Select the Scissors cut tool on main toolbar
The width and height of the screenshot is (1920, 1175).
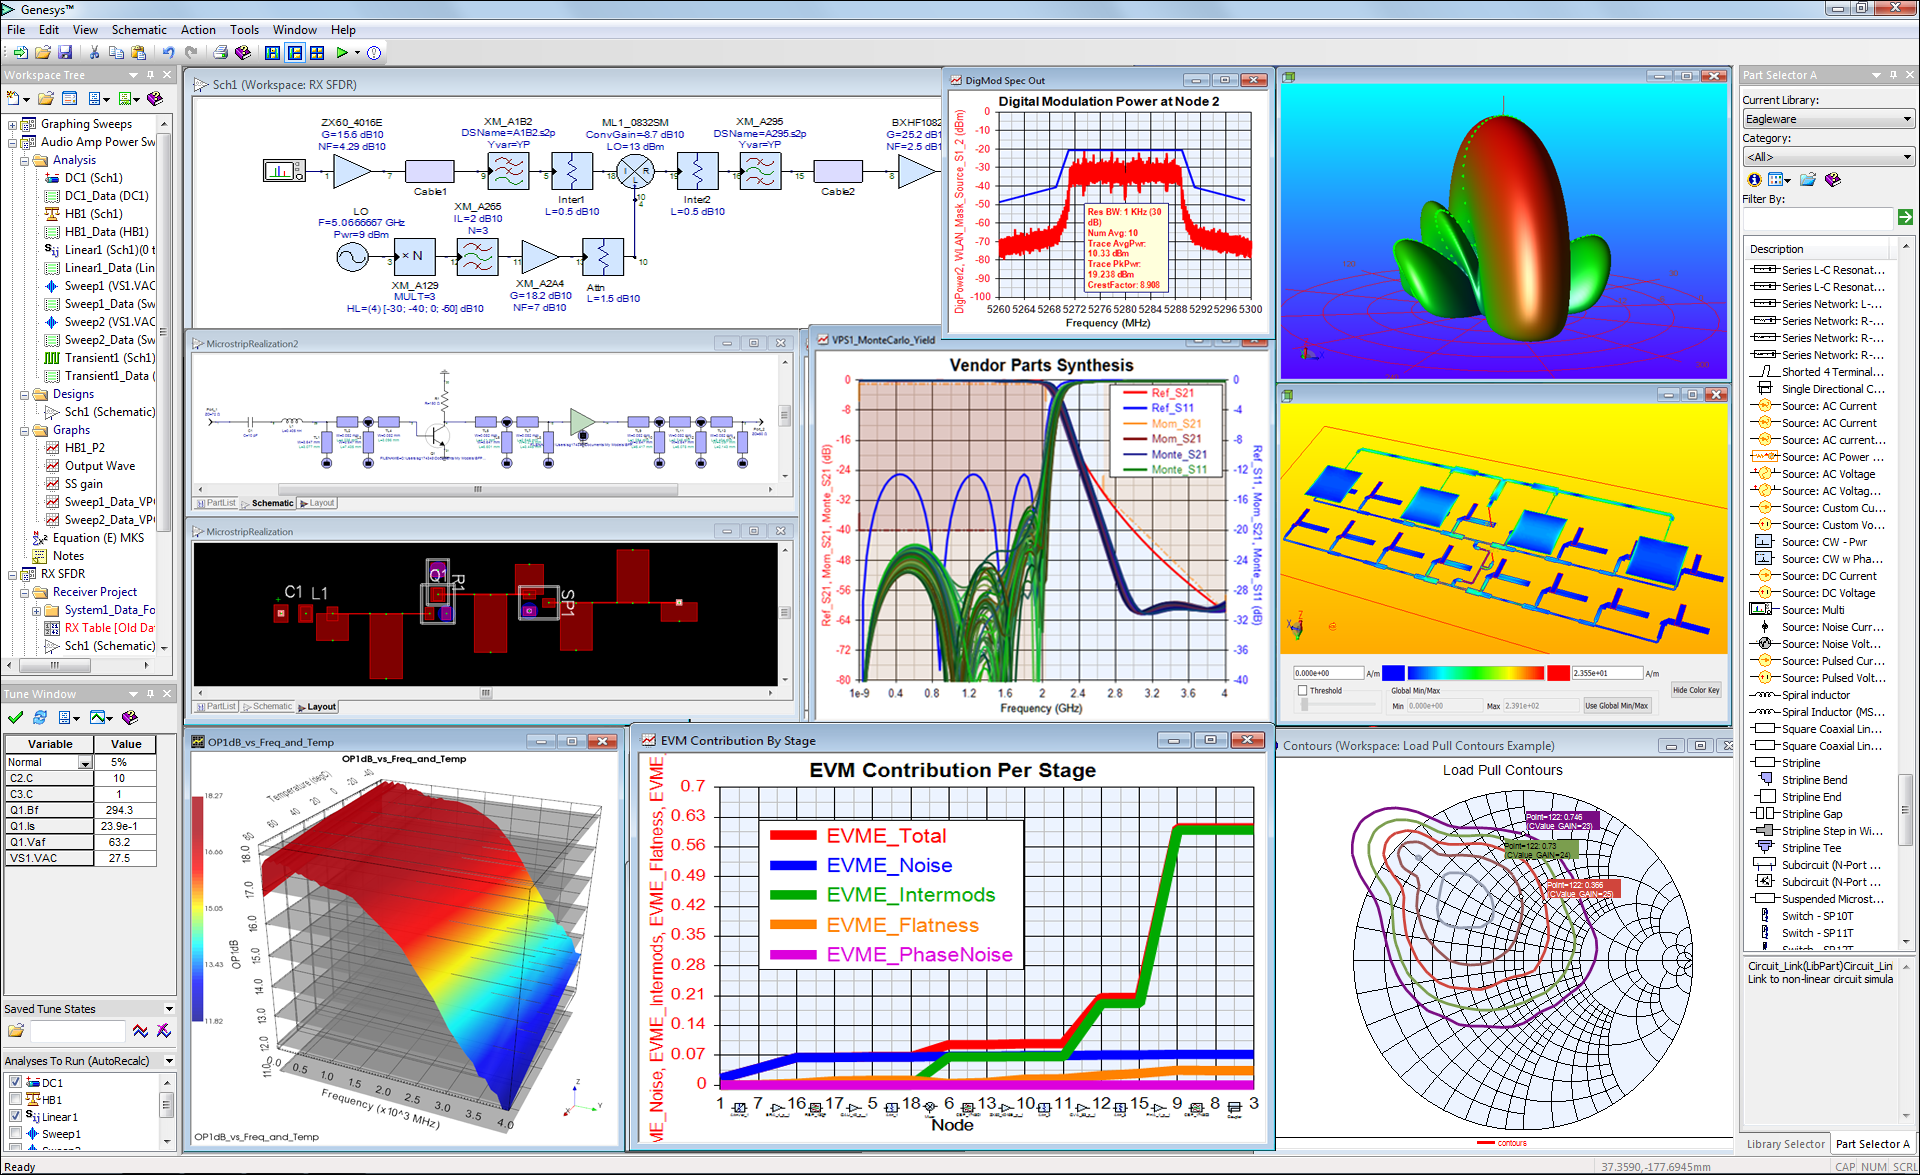96,53
